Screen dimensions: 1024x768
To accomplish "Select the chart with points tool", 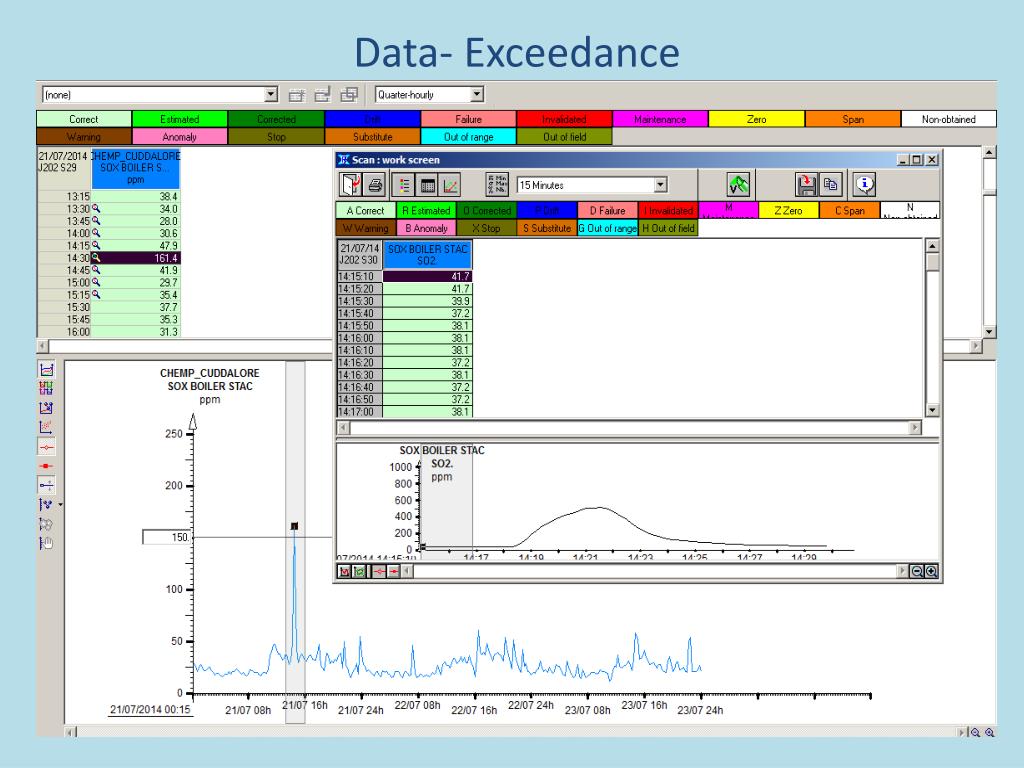I will (46, 408).
